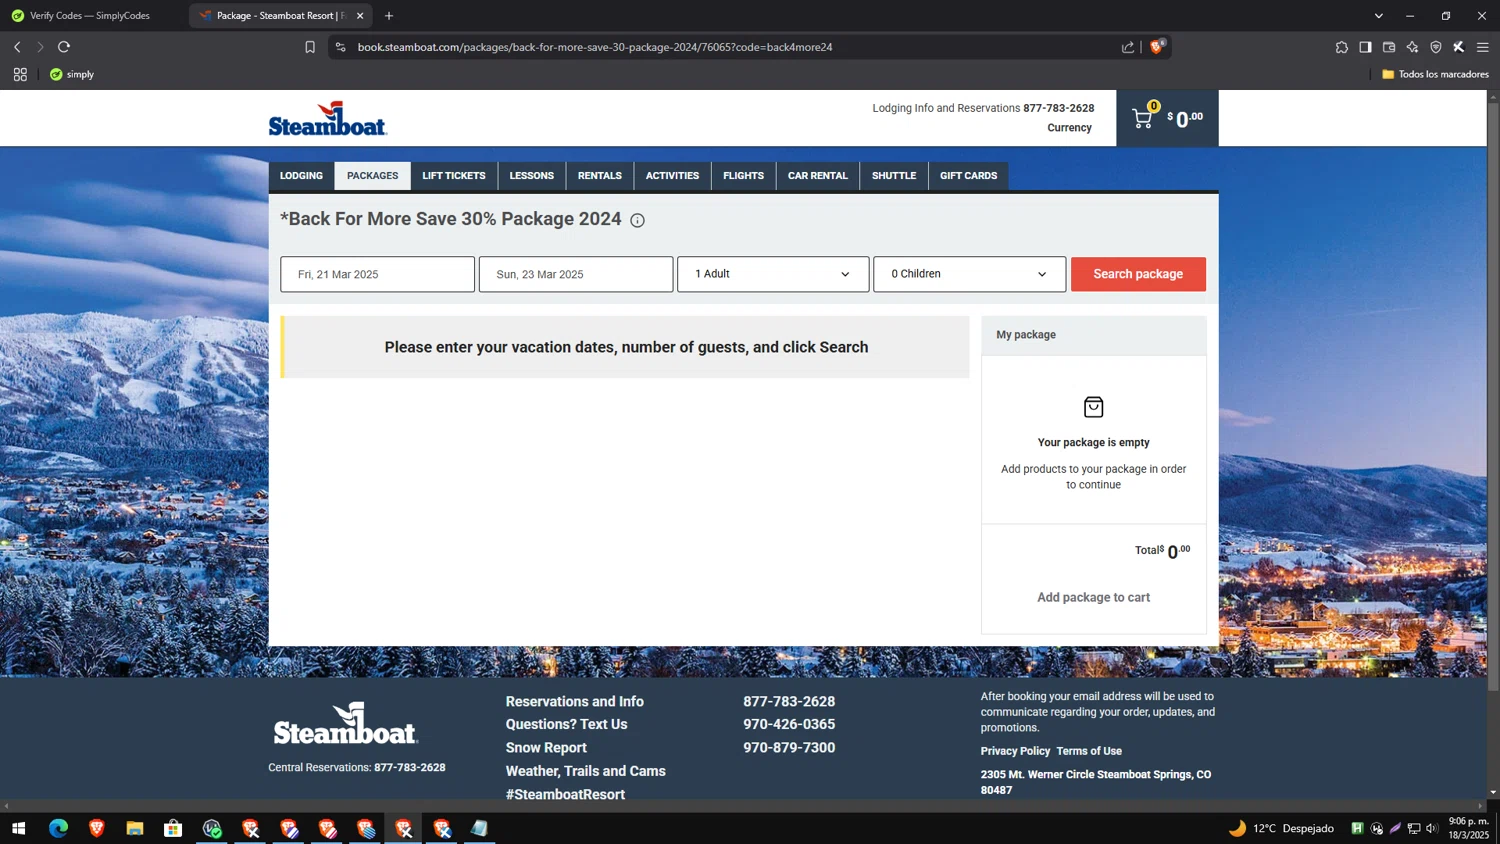Viewport: 1500px width, 844px height.
Task: Click the Steamboat logo in the header
Action: [327, 118]
